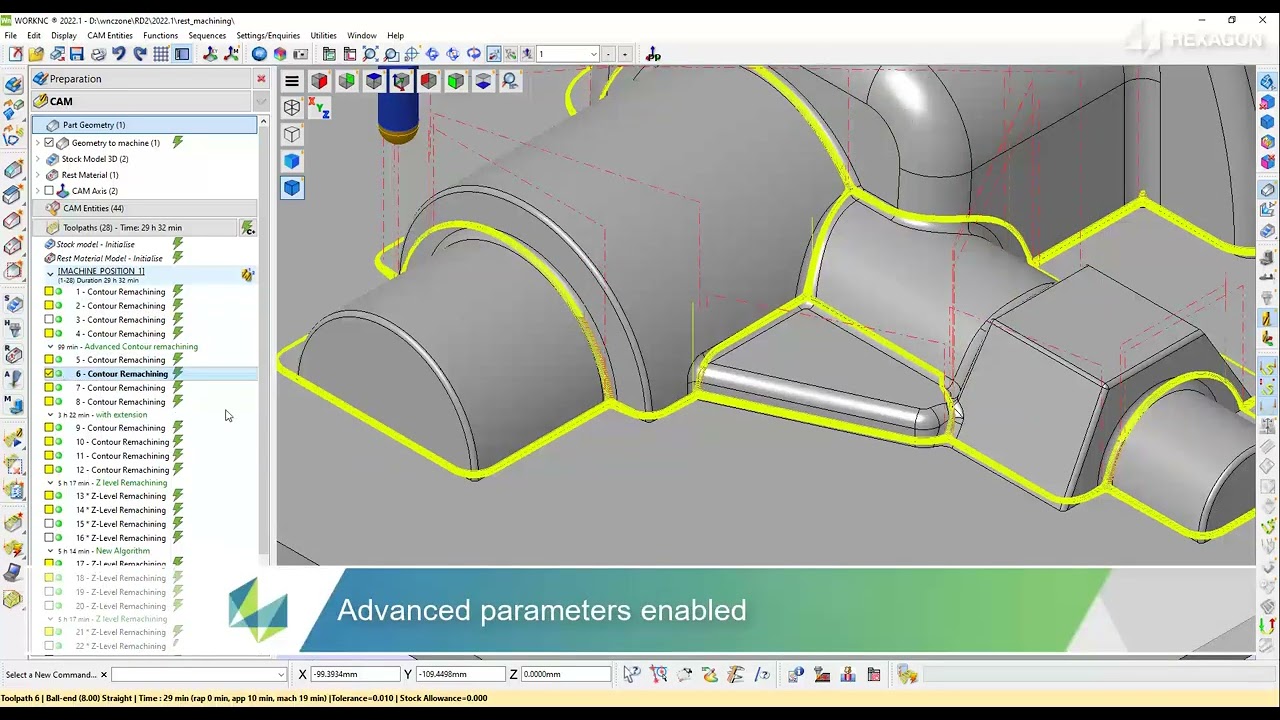Viewport: 1280px width, 720px height.
Task: Toggle checkbox of 15 * Z-Level Remachining
Action: tap(49, 524)
